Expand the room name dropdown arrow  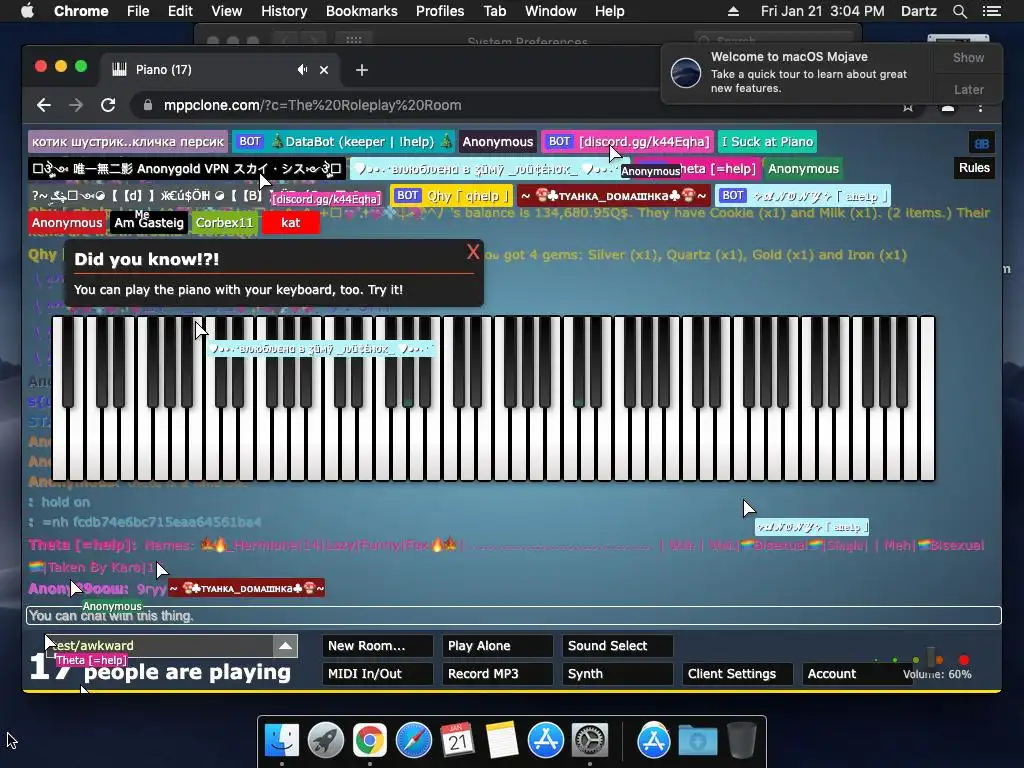[285, 646]
